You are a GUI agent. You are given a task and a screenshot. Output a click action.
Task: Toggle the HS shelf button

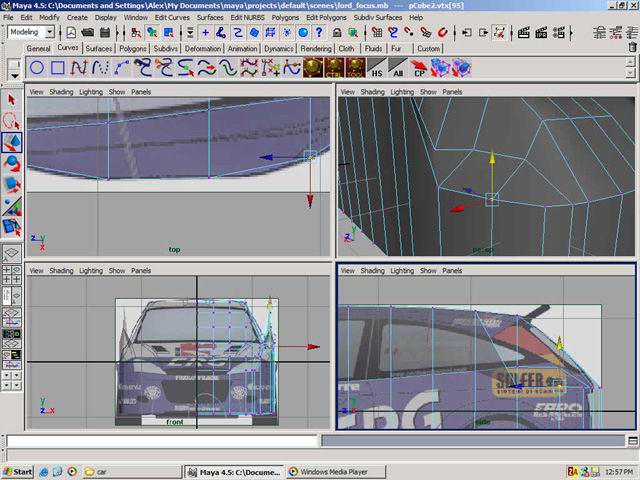point(376,68)
